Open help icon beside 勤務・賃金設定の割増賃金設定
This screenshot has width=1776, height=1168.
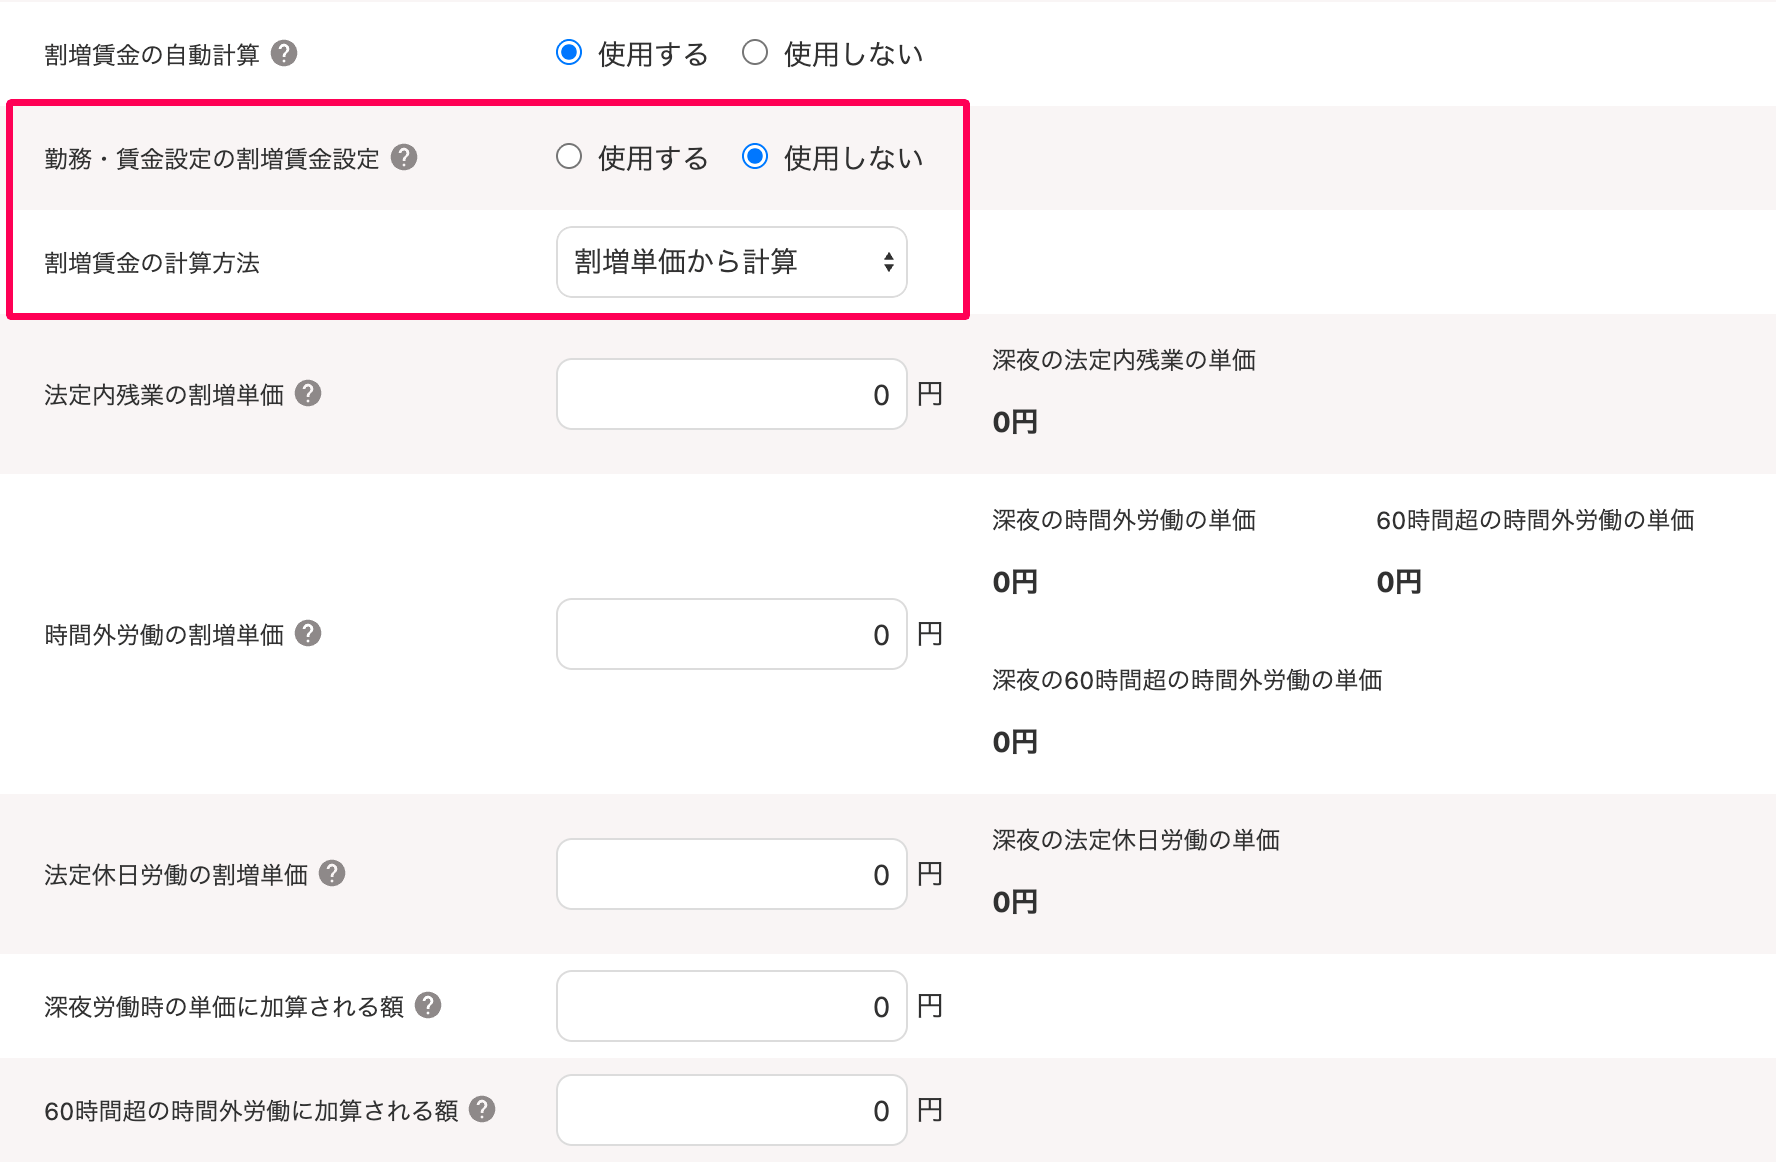pyautogui.click(x=404, y=157)
